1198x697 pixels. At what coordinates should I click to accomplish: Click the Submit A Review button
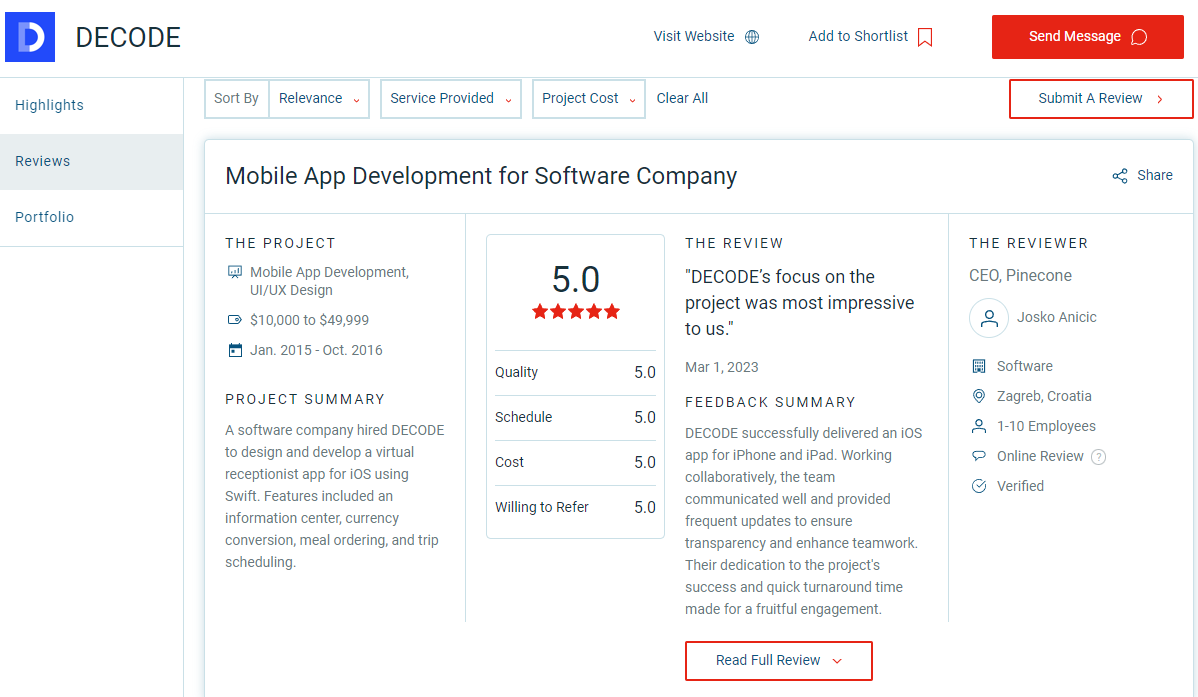[x=1101, y=99]
